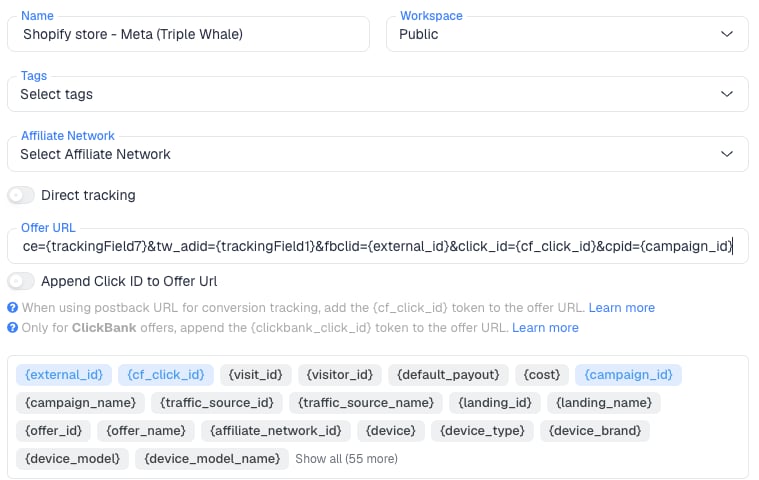Insert the {cost} token
This screenshot has height=480, width=759.
tap(542, 375)
